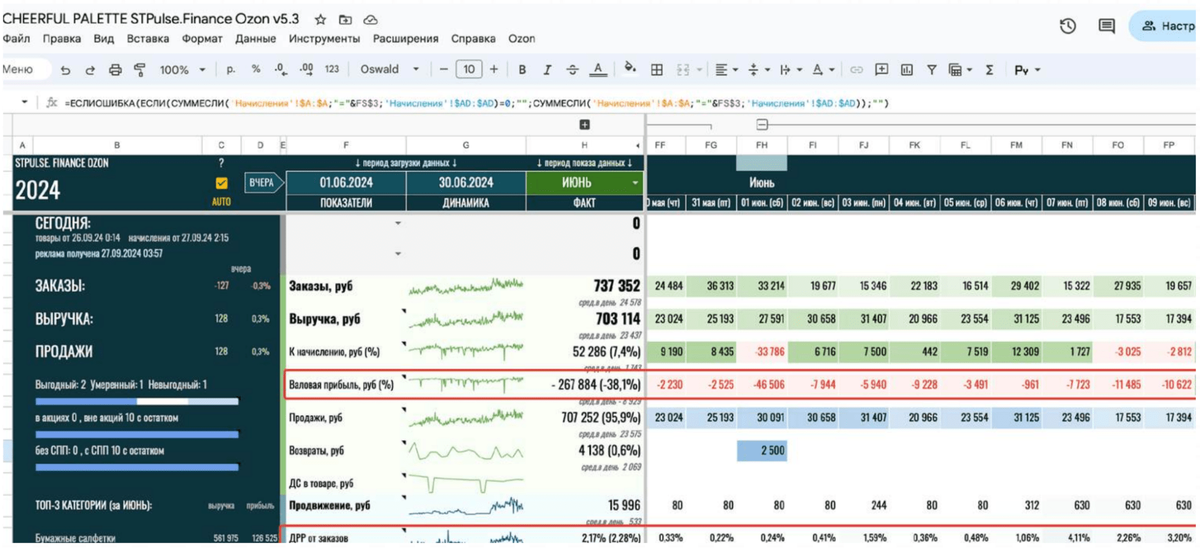Star the document
The height and width of the screenshot is (549, 1200).
(321, 19)
